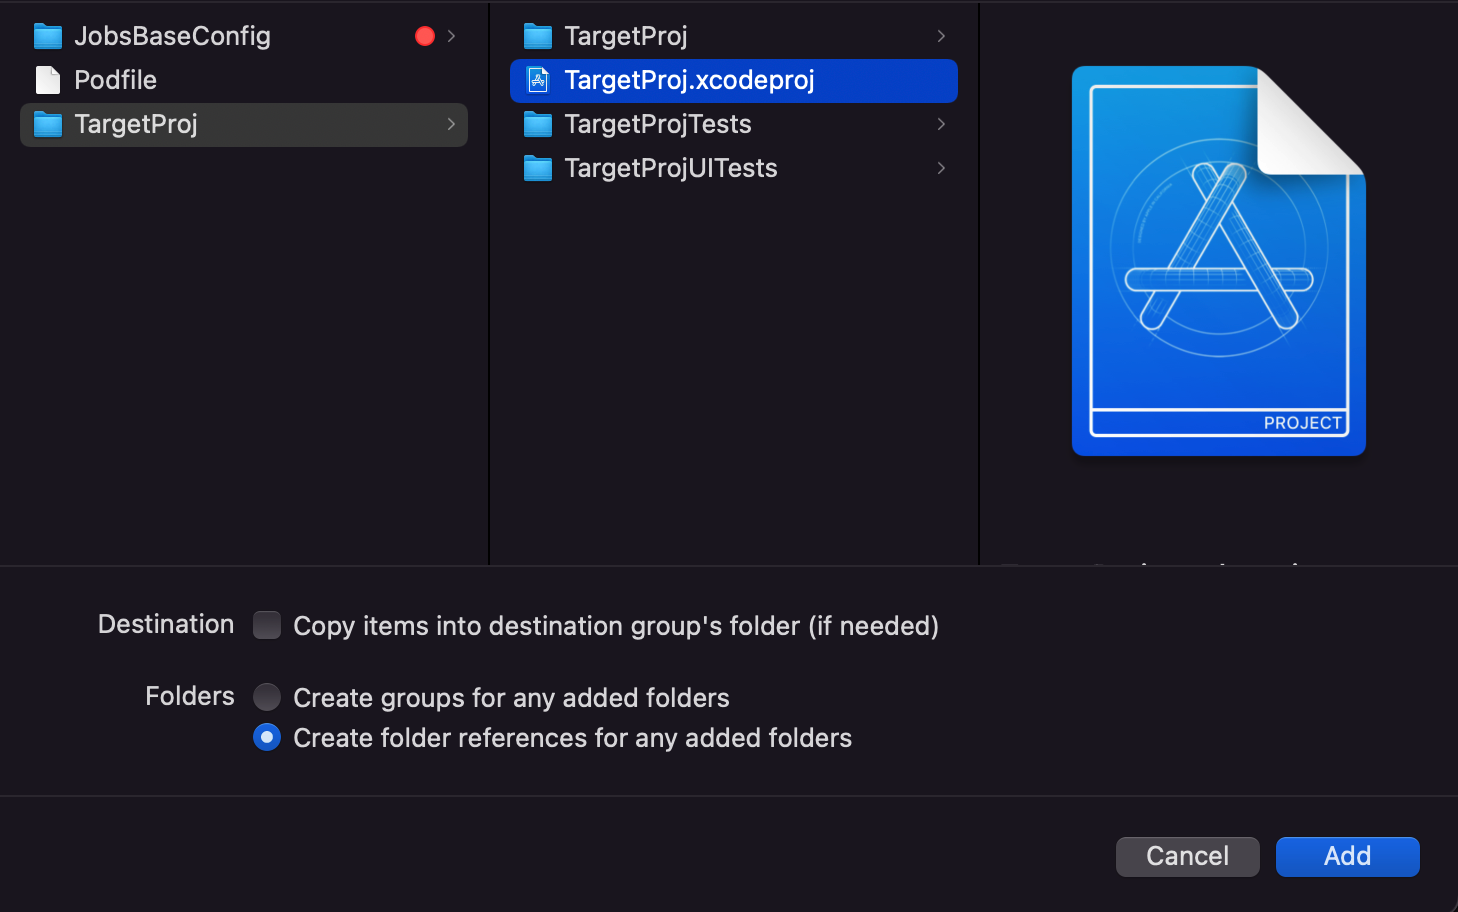Select TargetProj folder name in middle column
Viewport: 1458px width, 912px height.
pos(626,37)
